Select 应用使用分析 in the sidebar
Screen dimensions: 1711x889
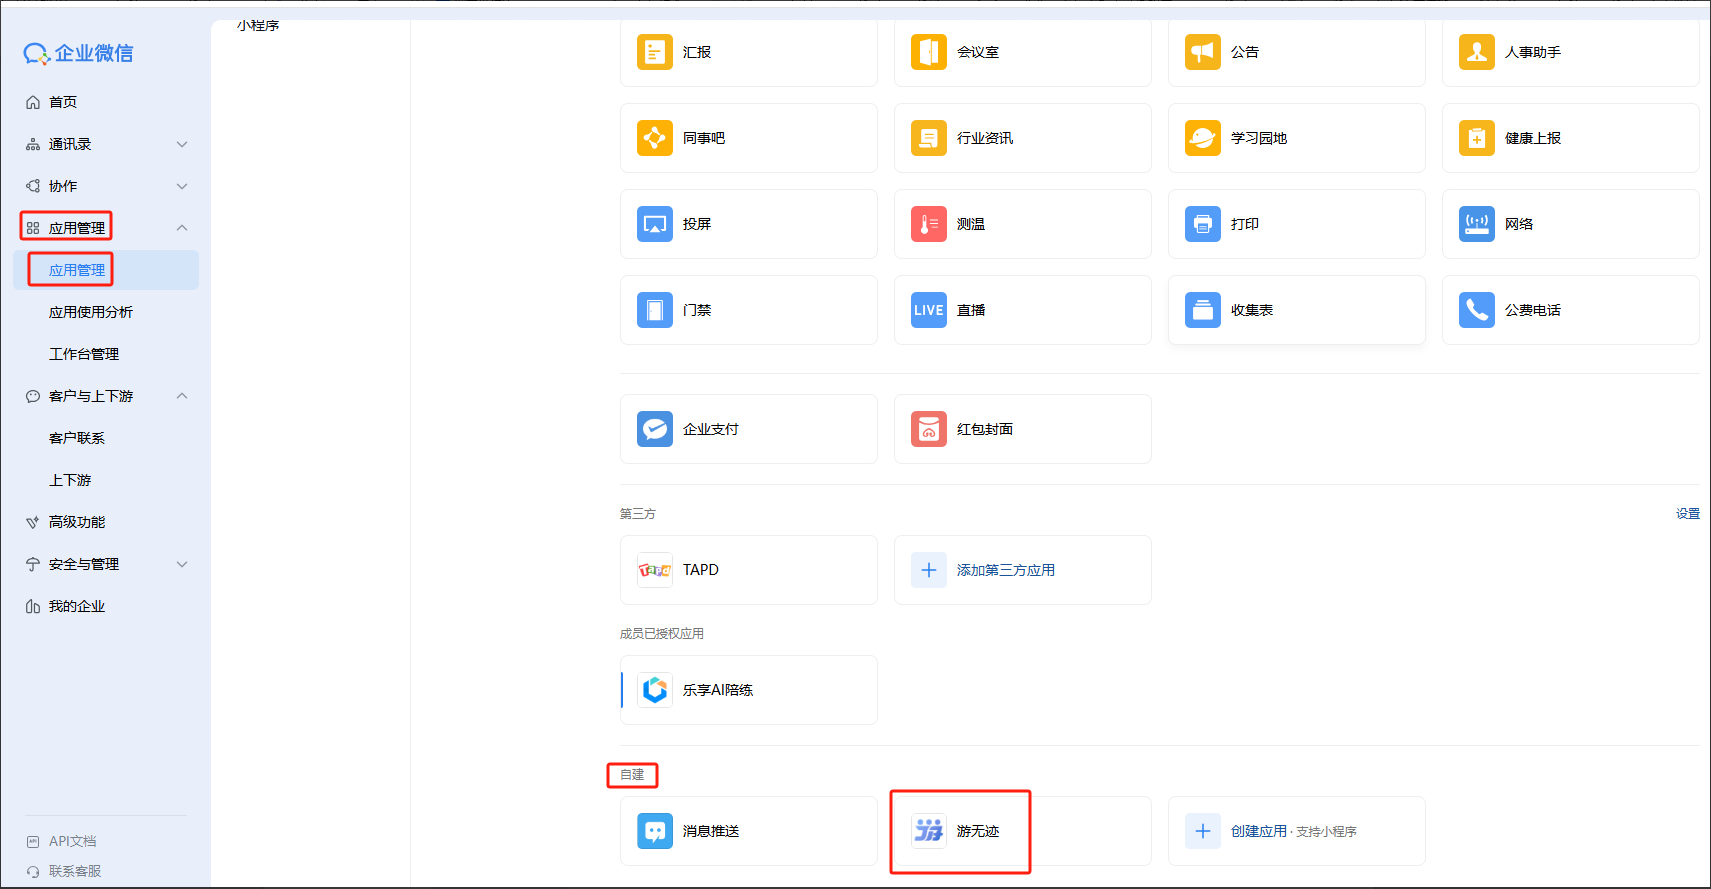pos(90,312)
